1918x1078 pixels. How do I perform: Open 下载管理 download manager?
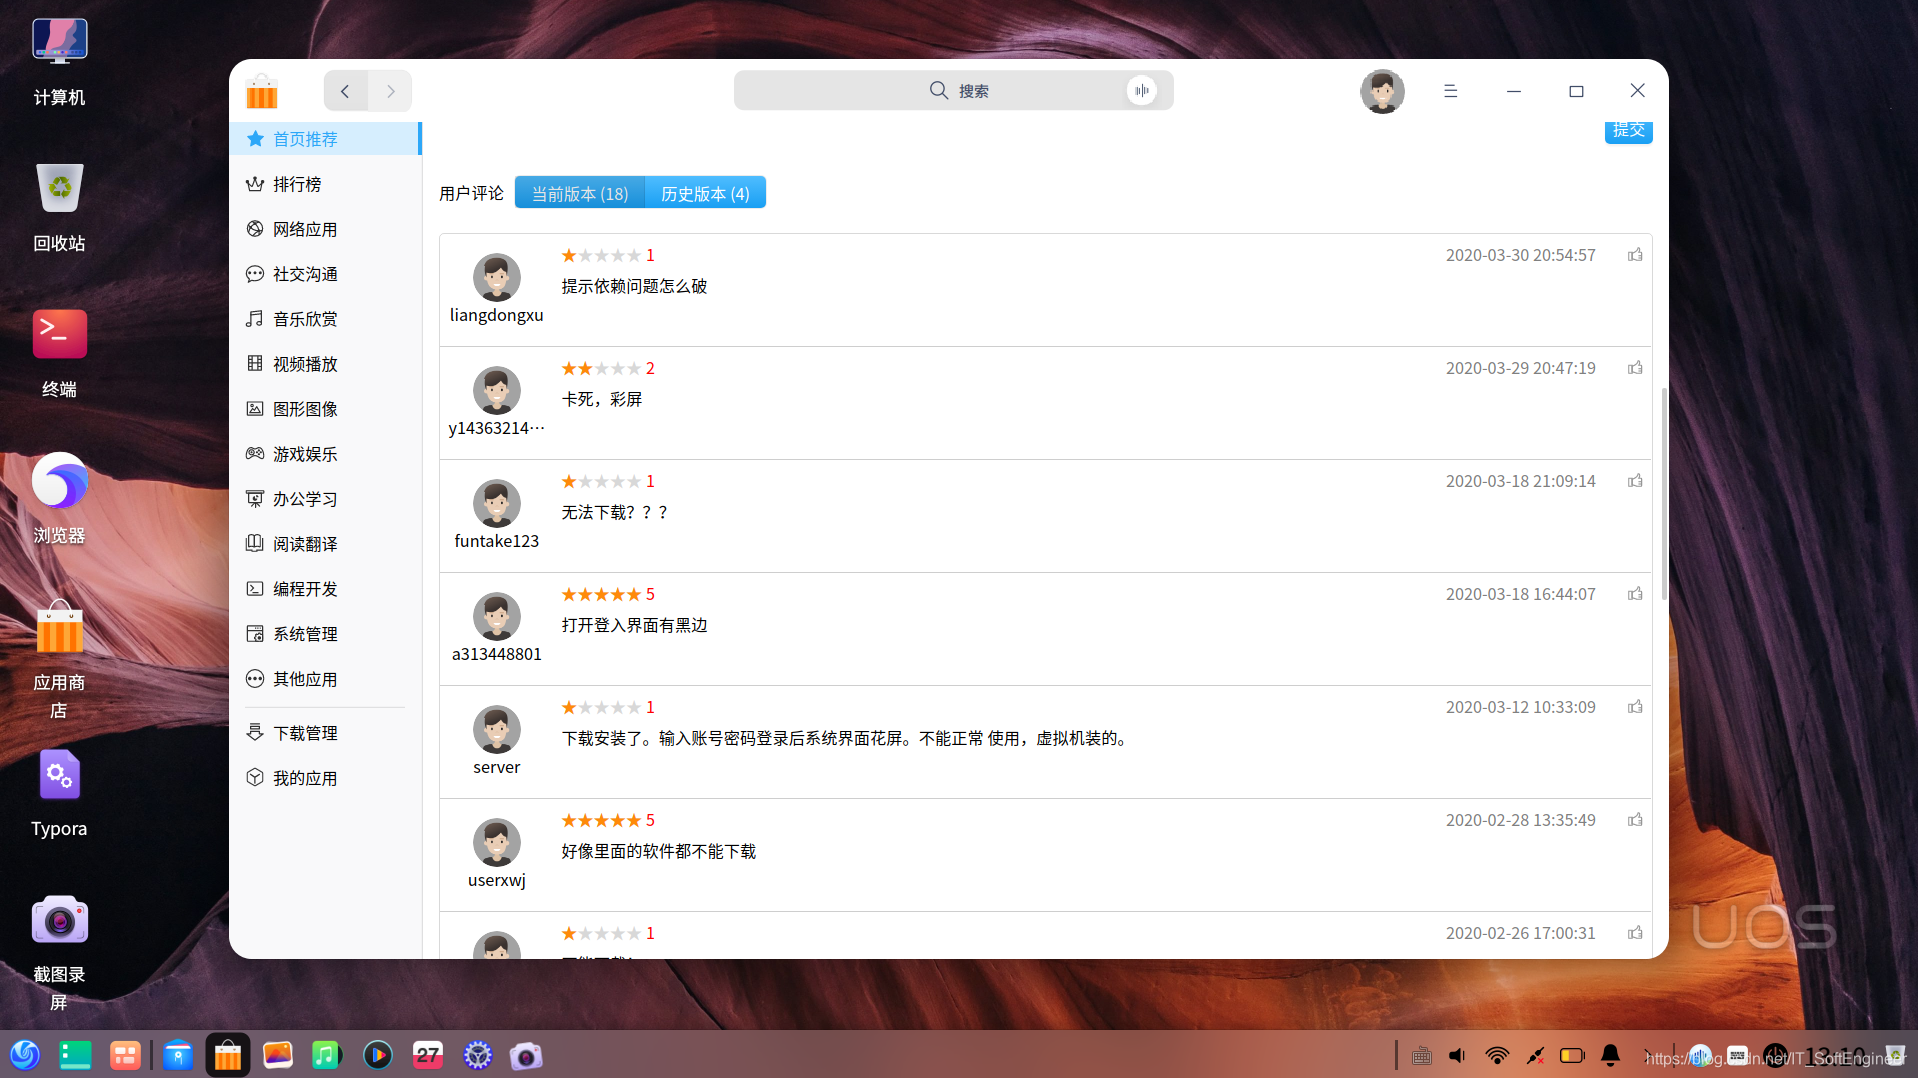click(x=325, y=733)
